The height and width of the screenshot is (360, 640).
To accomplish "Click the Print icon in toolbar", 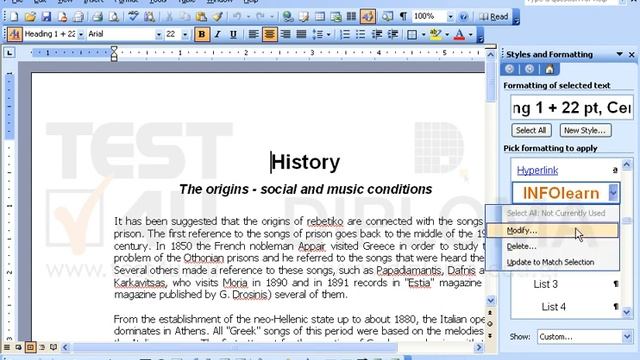I will [x=97, y=17].
